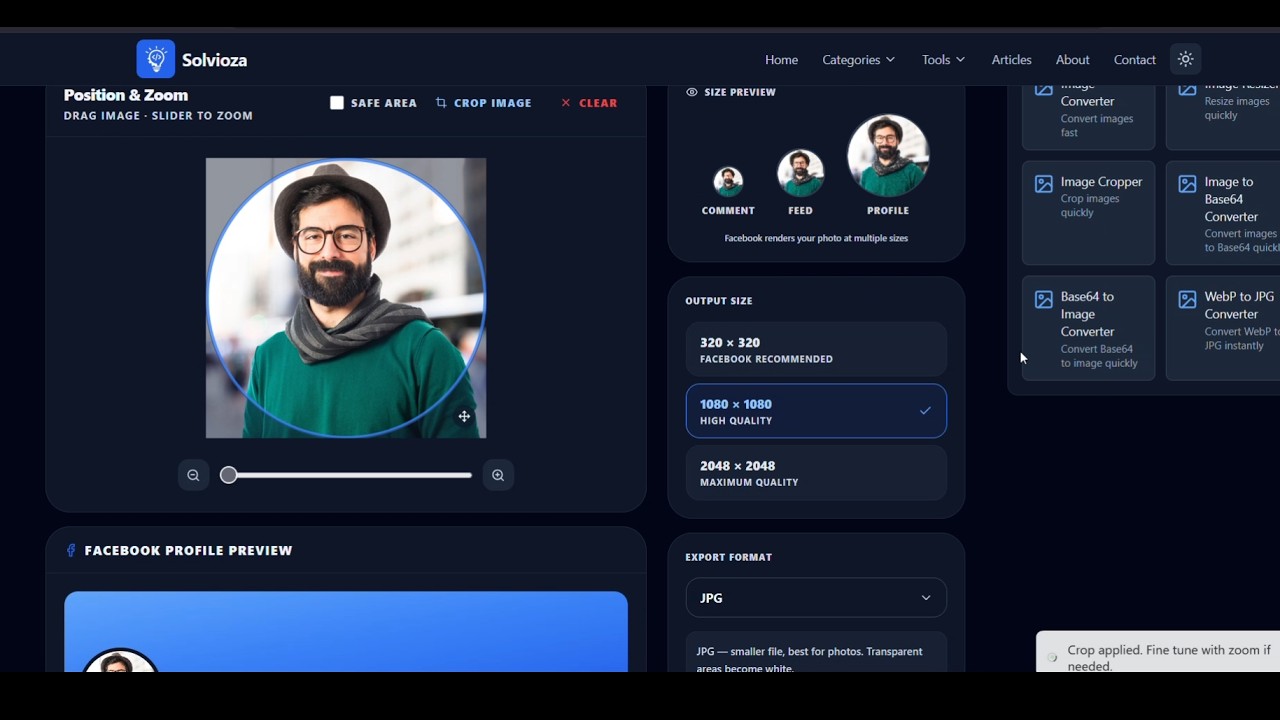This screenshot has width=1280, height=720.
Task: Click 'Facebook renders your photo at multiple sizes' text
Action: click(816, 238)
